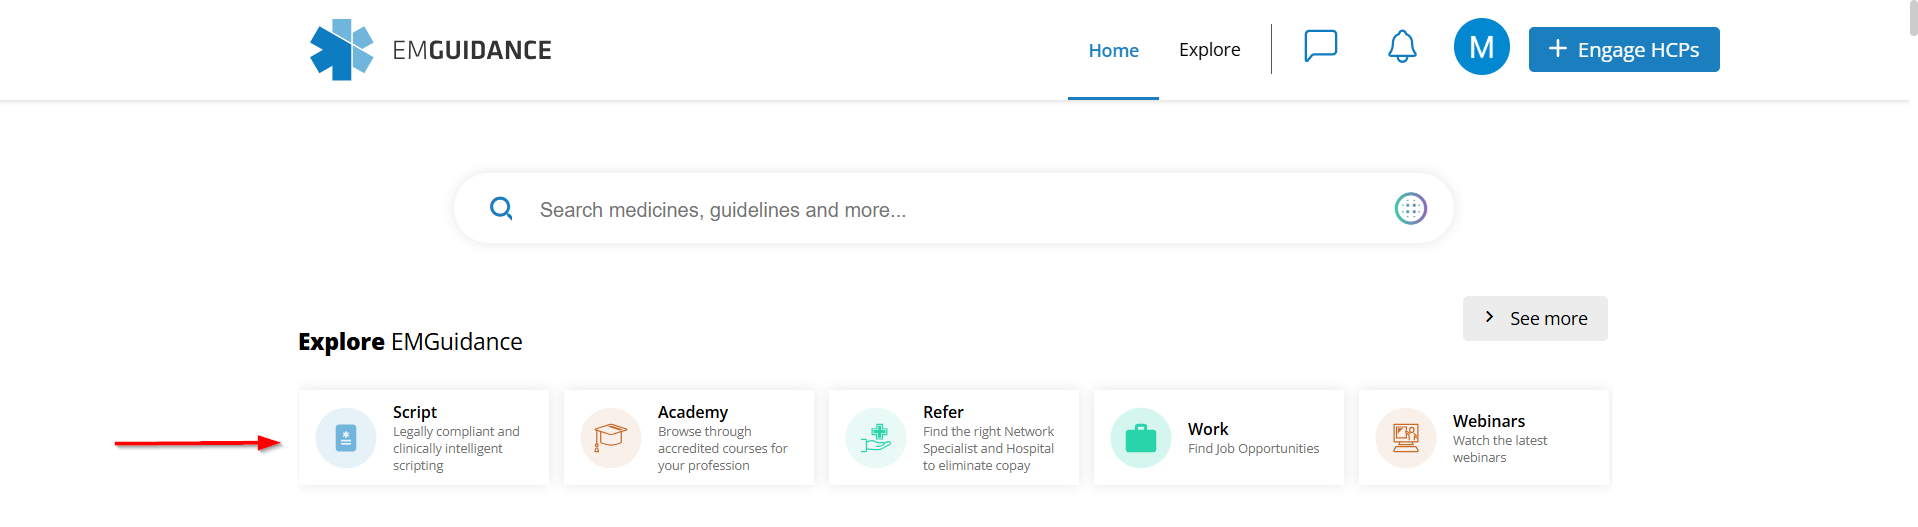Click the Refer hand-with-cross icon
The image size is (1918, 527).
click(x=876, y=438)
